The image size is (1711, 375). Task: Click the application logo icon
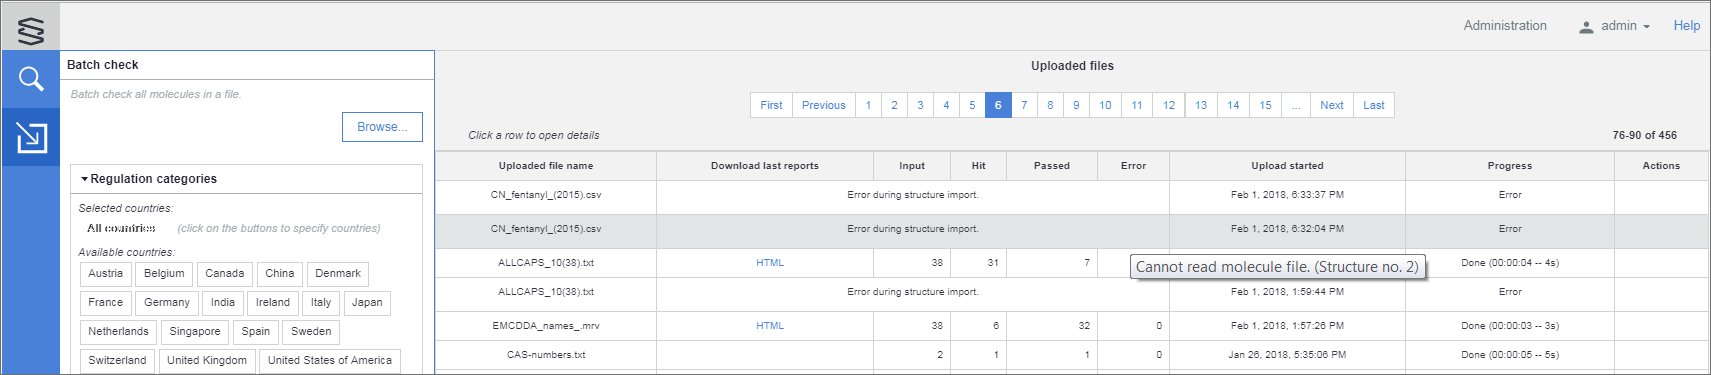[31, 31]
